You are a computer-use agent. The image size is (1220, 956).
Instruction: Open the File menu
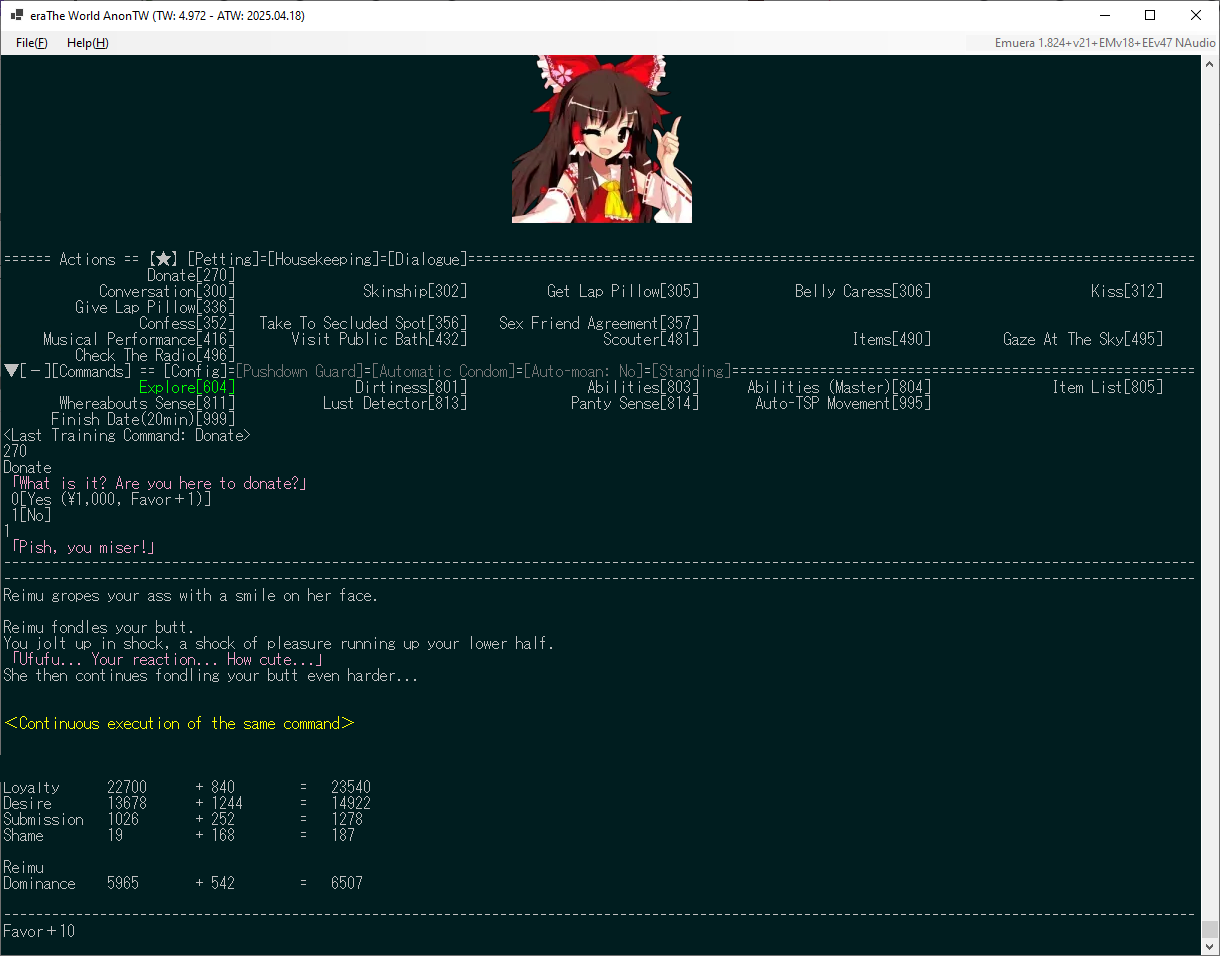click(31, 43)
